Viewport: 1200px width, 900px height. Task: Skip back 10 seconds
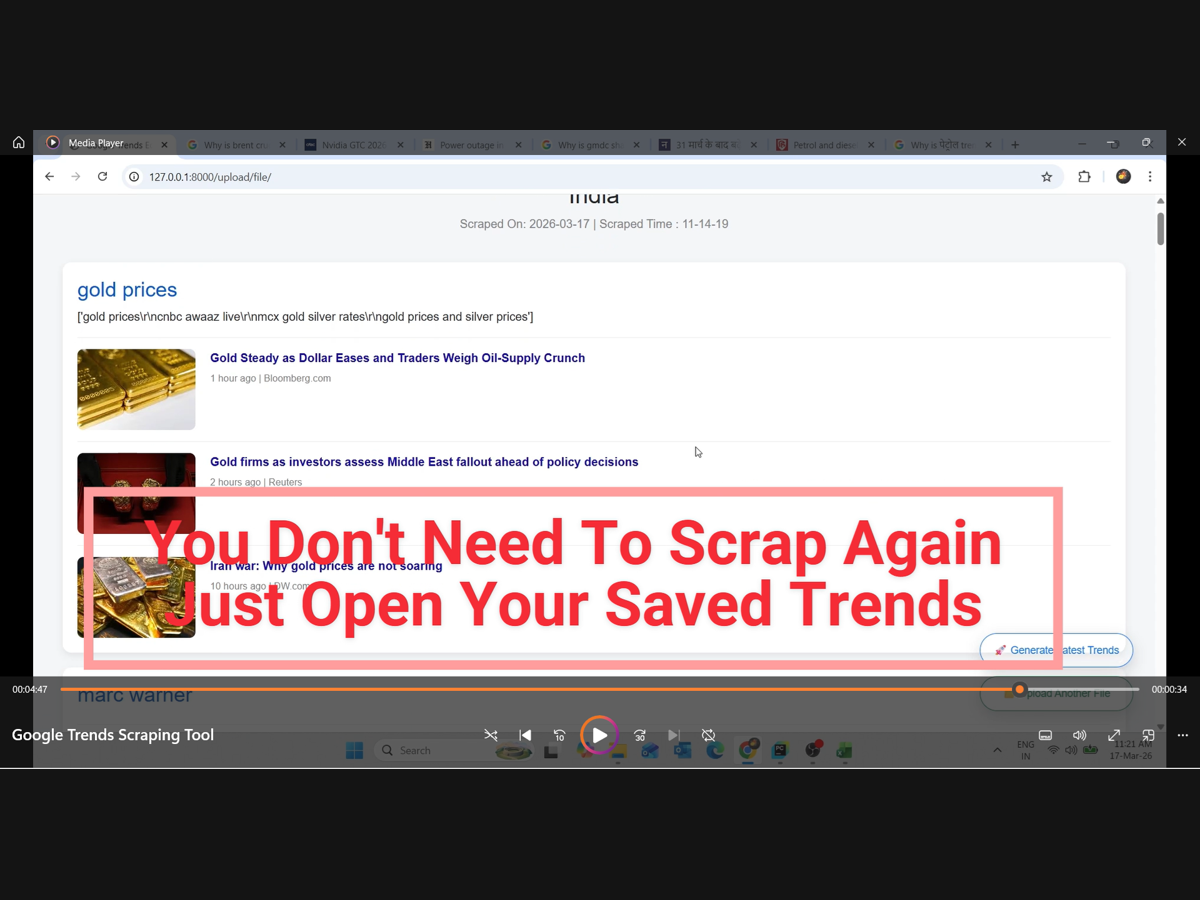tap(559, 735)
